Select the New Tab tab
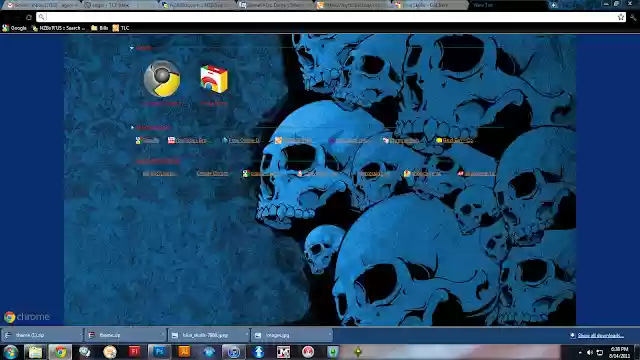 (506, 5)
